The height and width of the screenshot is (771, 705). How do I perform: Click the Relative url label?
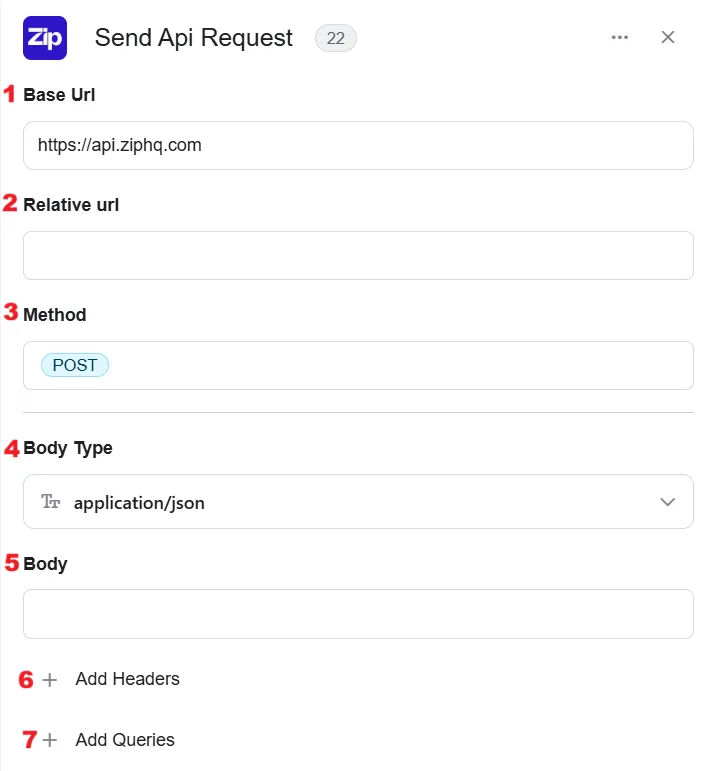(x=71, y=205)
